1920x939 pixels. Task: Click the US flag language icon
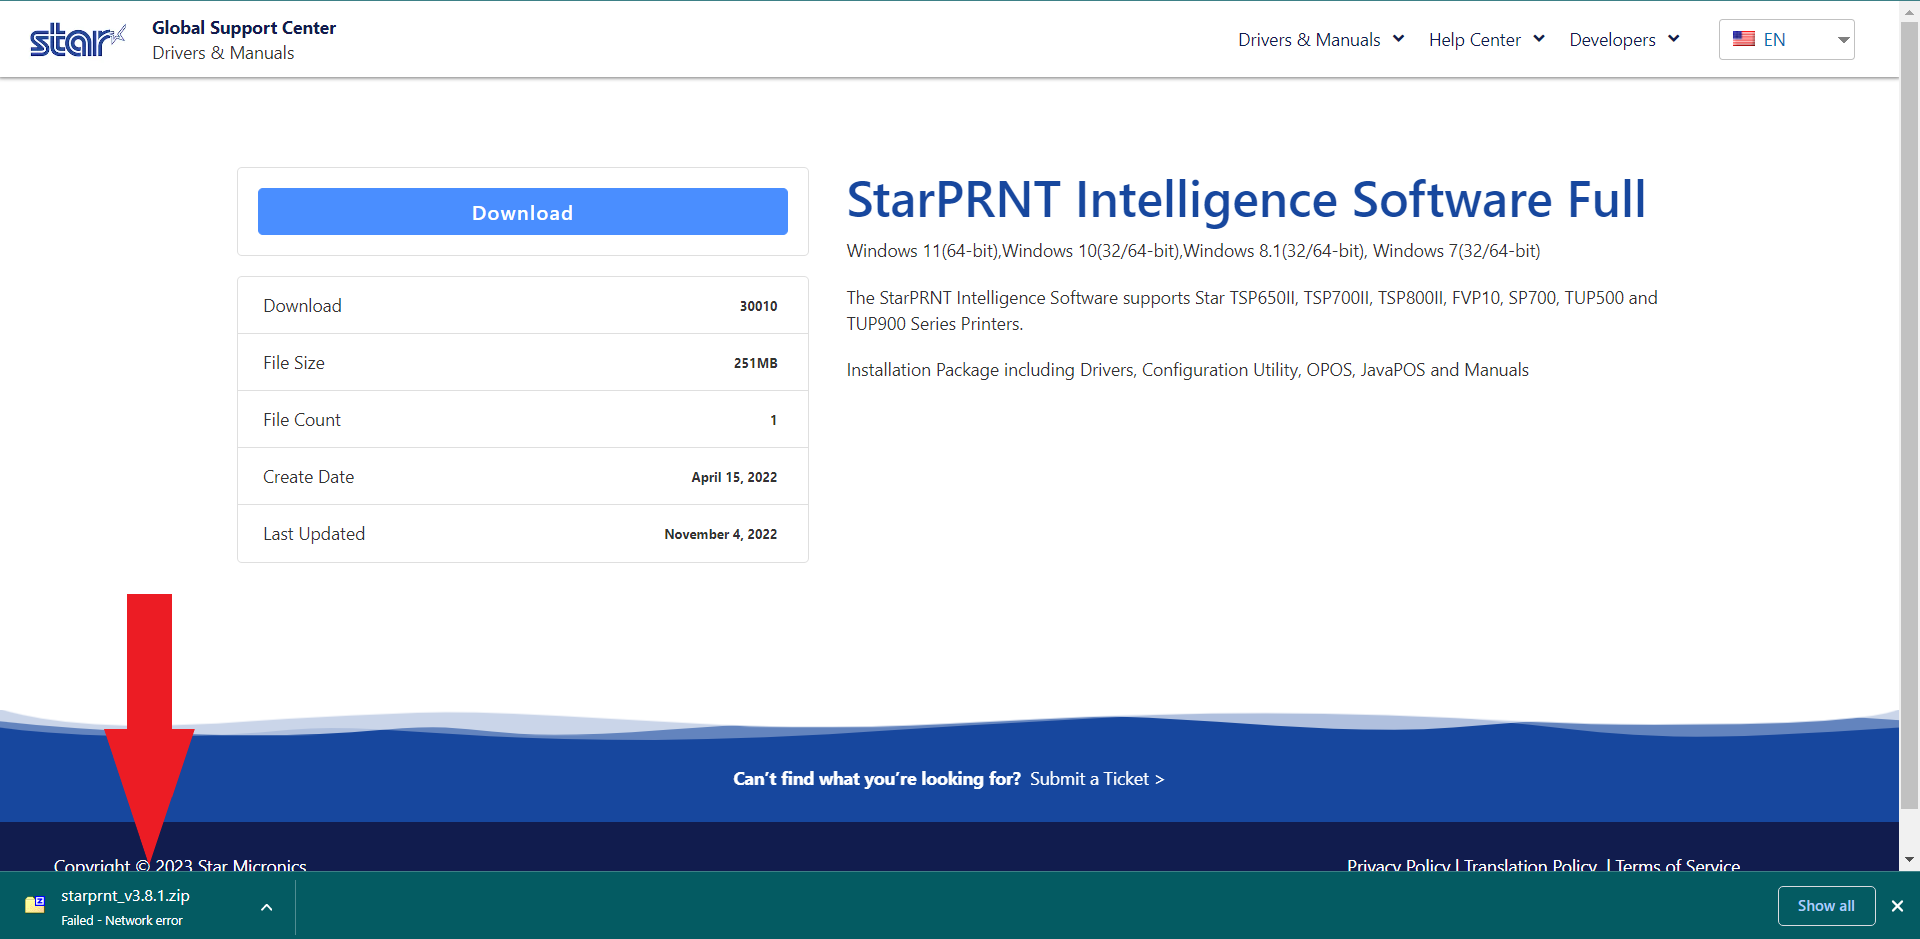pos(1744,39)
